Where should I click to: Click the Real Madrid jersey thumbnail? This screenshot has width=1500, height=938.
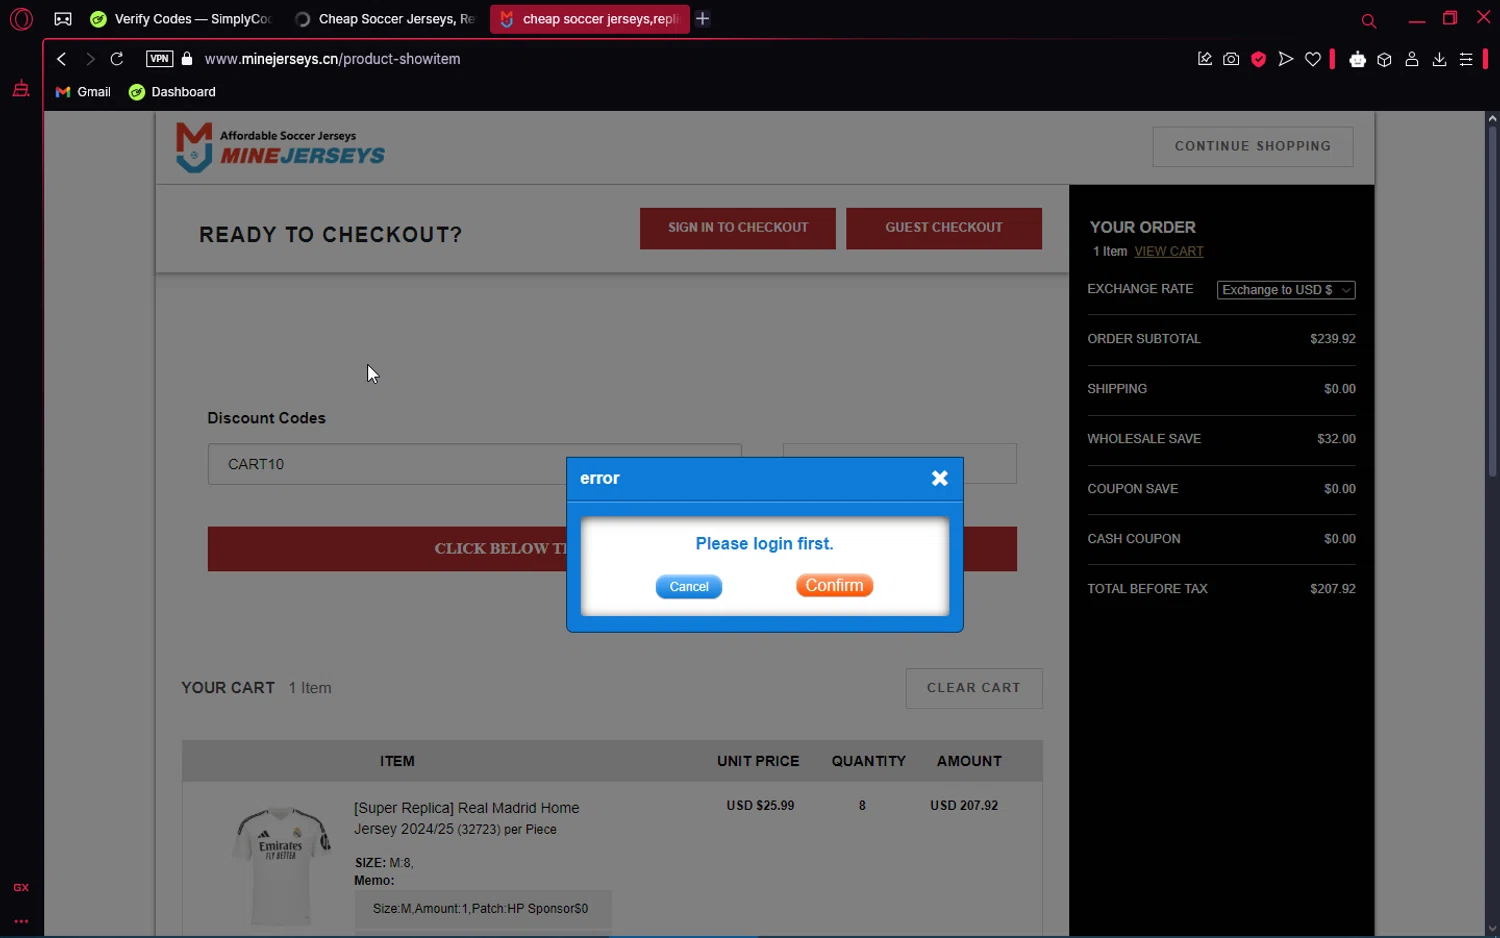(x=281, y=865)
